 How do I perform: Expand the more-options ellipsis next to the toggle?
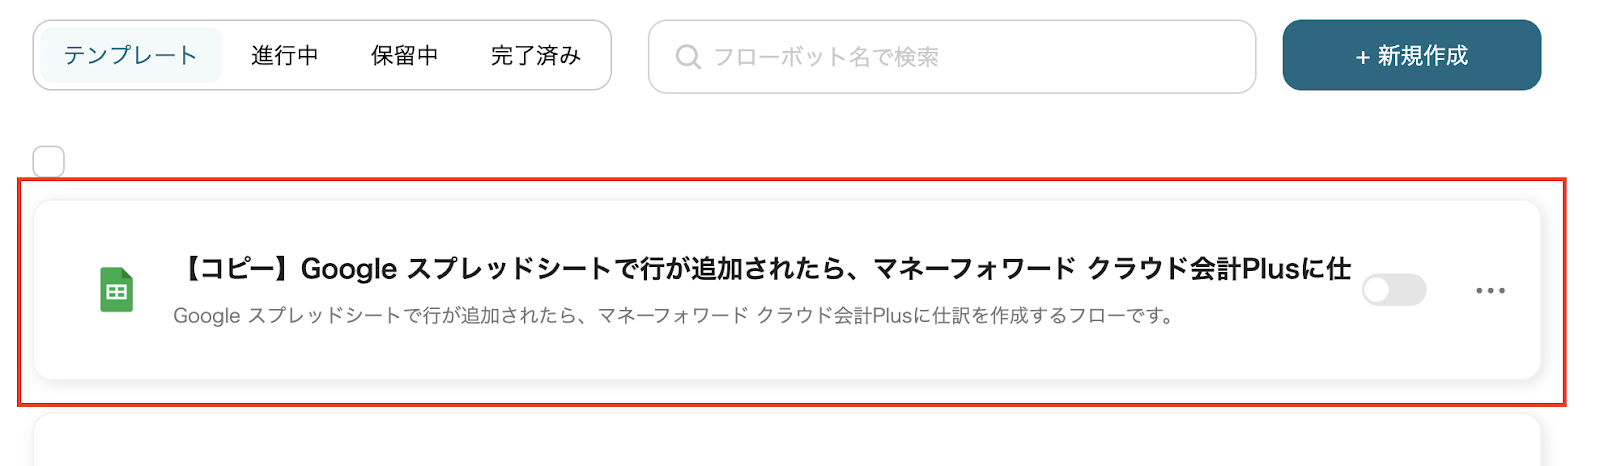tap(1490, 290)
